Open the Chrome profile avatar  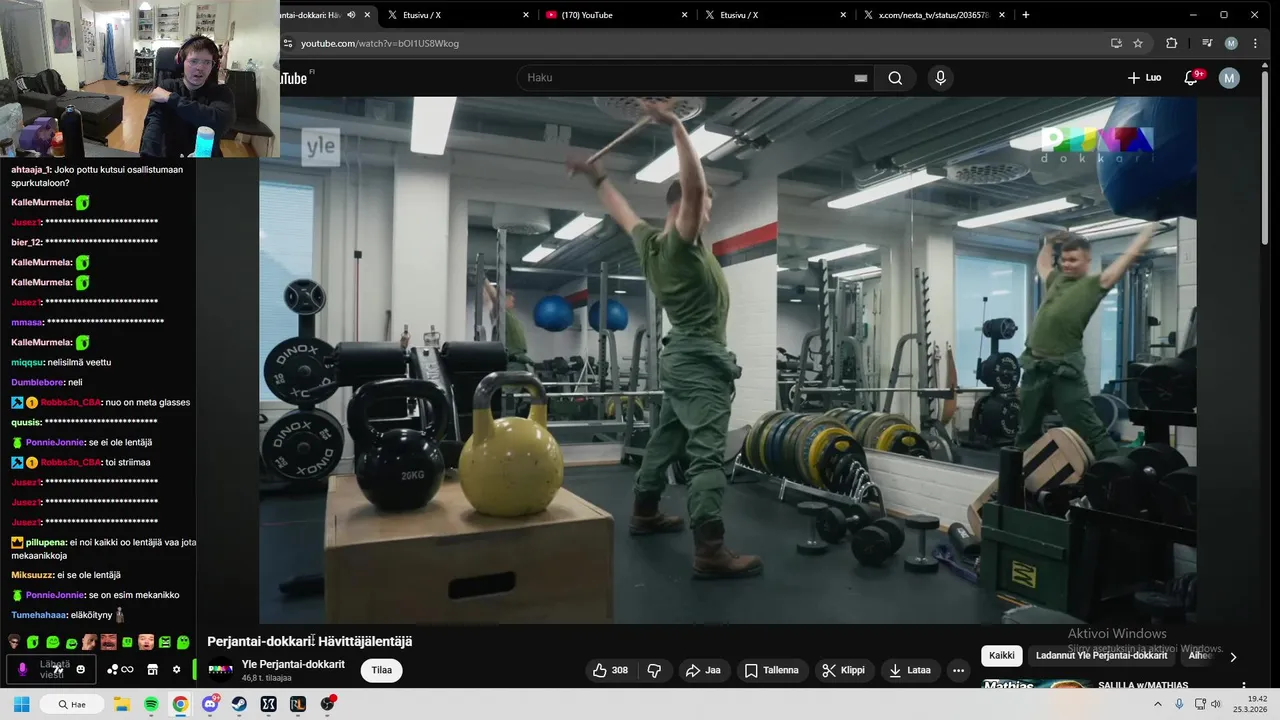pyautogui.click(x=1231, y=44)
